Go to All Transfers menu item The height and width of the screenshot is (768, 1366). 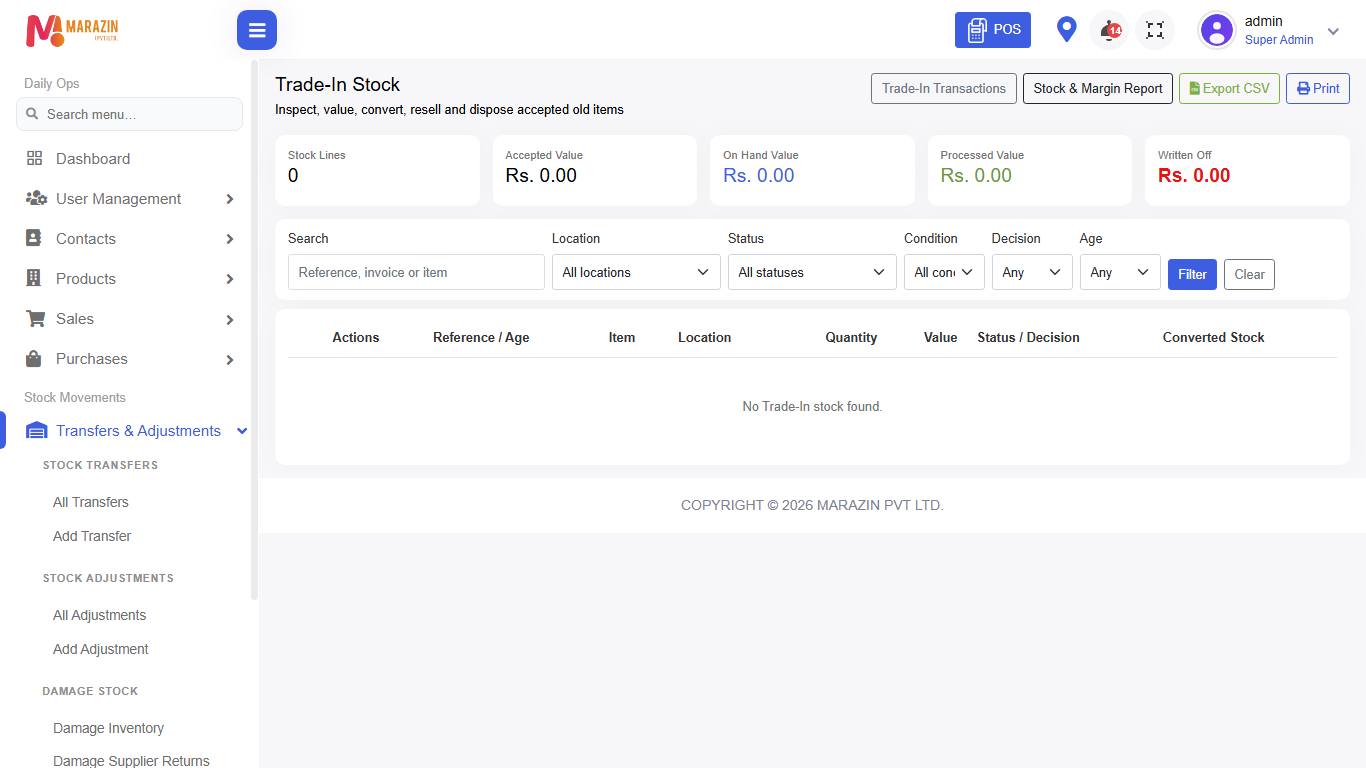91,502
